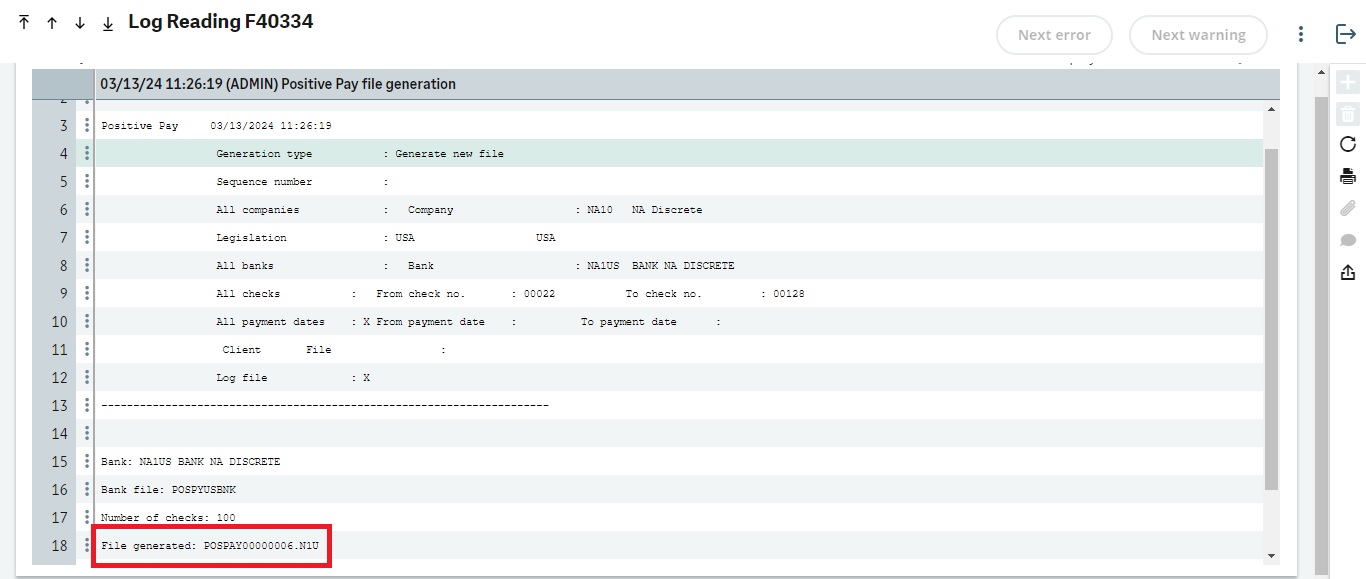Move down one log entry with the arrow
This screenshot has height=579, width=1366.
pos(79,20)
